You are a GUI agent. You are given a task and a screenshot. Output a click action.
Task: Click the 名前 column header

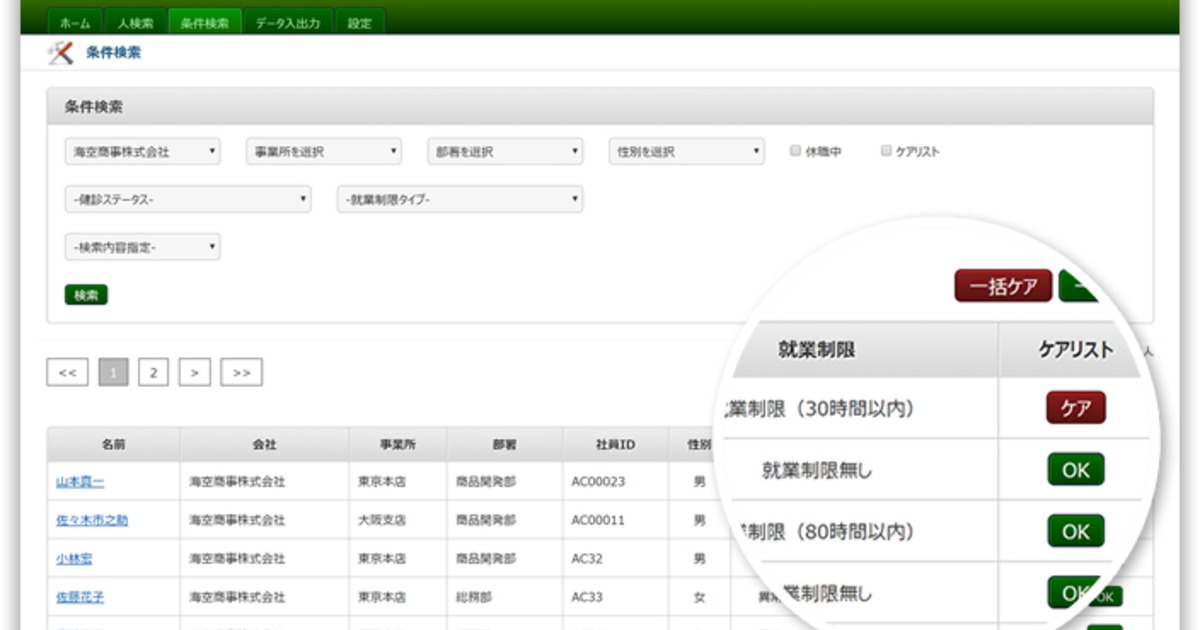click(113, 443)
